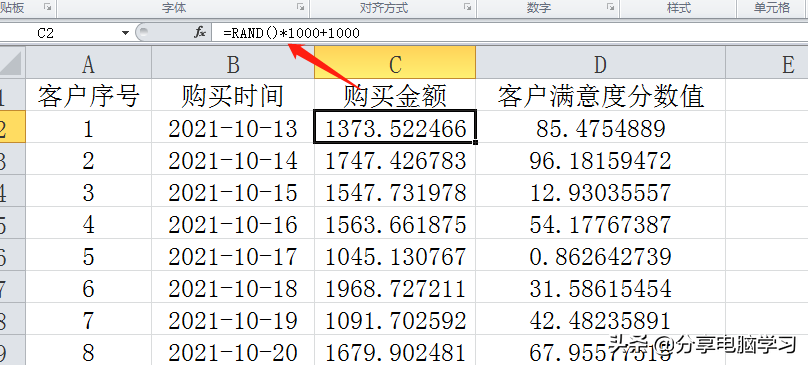Viewport: 808px width, 365px height.
Task: Select the cell 1968.727211
Action: [x=395, y=288]
